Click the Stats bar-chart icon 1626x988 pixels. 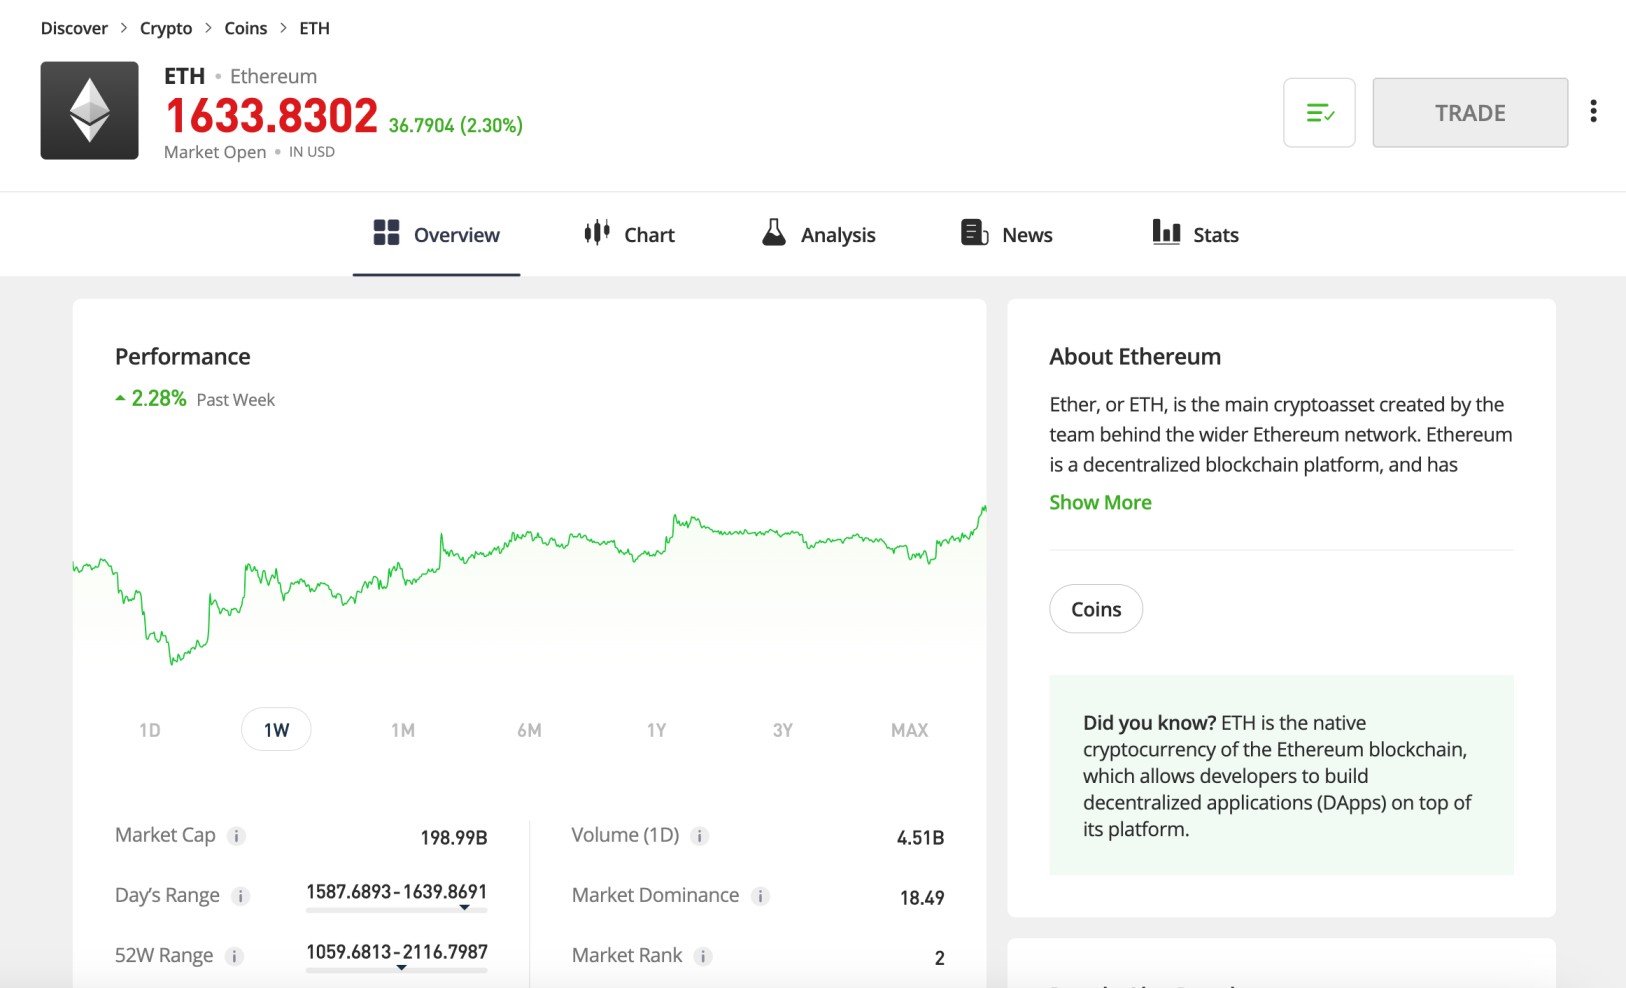(x=1166, y=233)
